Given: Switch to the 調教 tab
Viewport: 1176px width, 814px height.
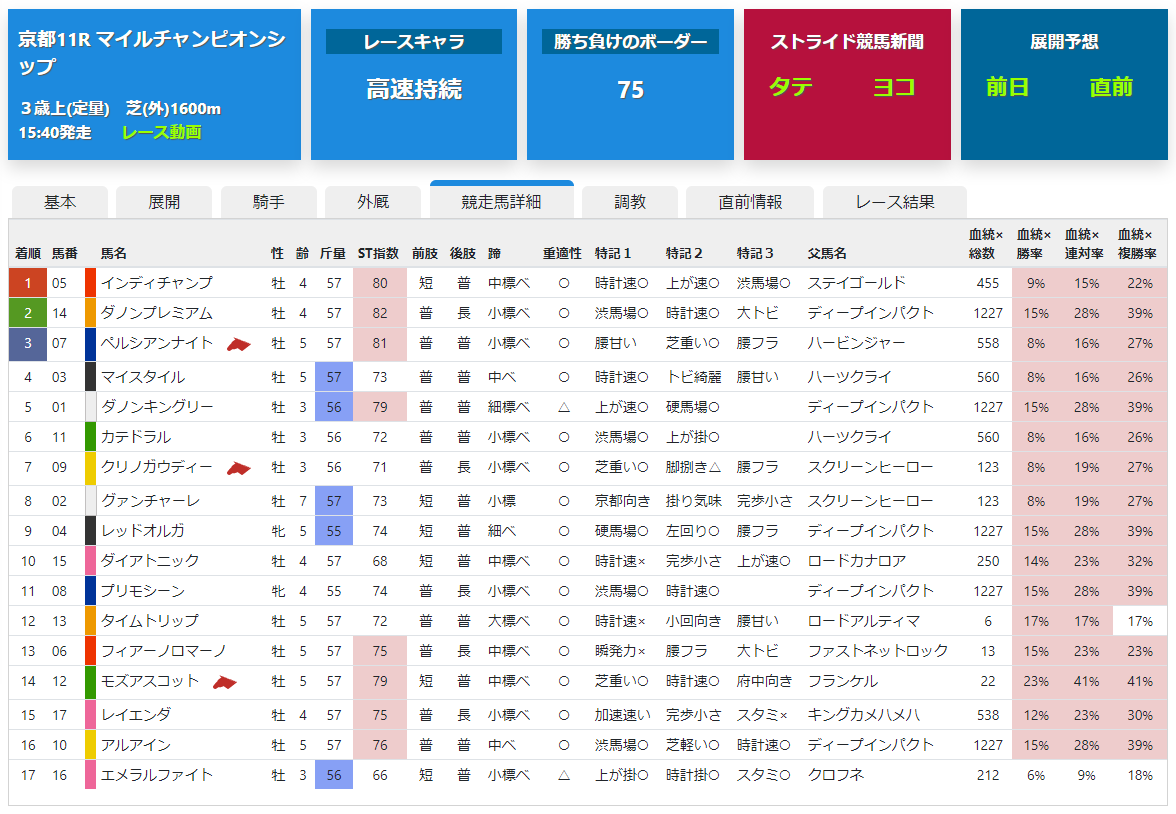Looking at the screenshot, I should [x=630, y=202].
